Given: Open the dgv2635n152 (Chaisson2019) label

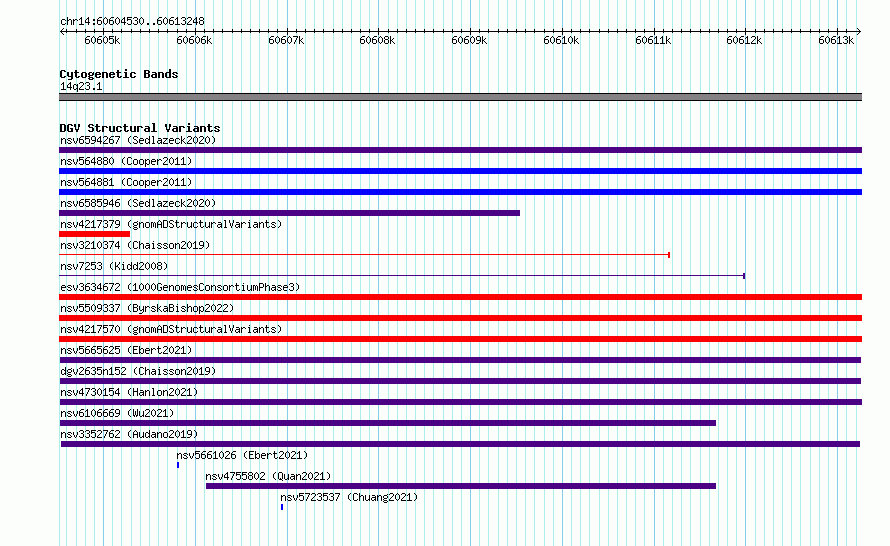Looking at the screenshot, I should point(138,371).
